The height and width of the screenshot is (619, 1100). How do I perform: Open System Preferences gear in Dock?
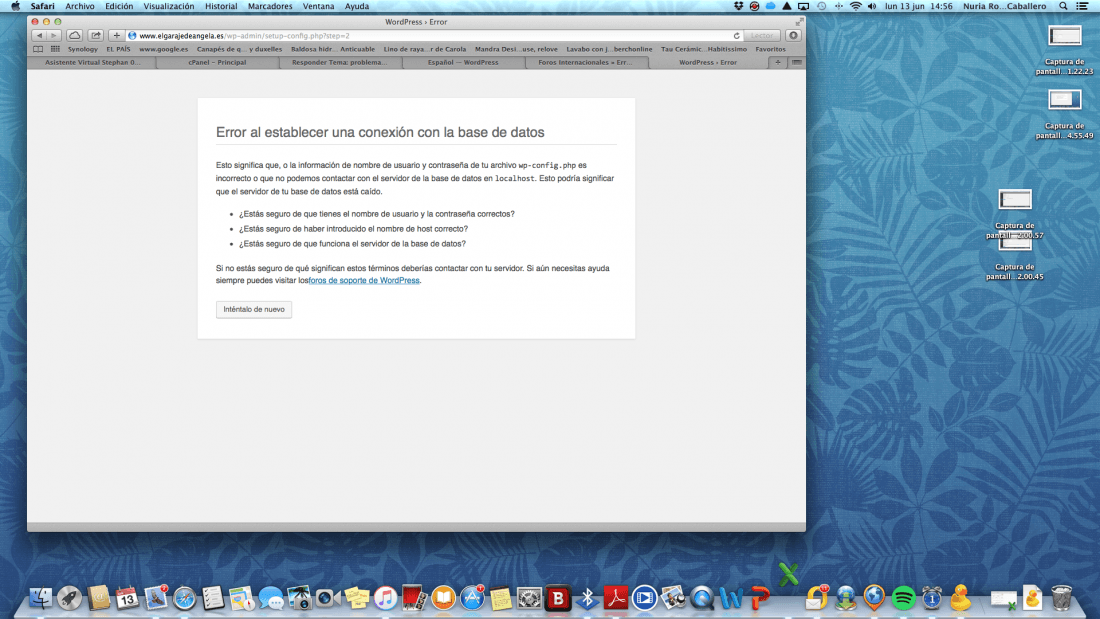click(x=530, y=598)
